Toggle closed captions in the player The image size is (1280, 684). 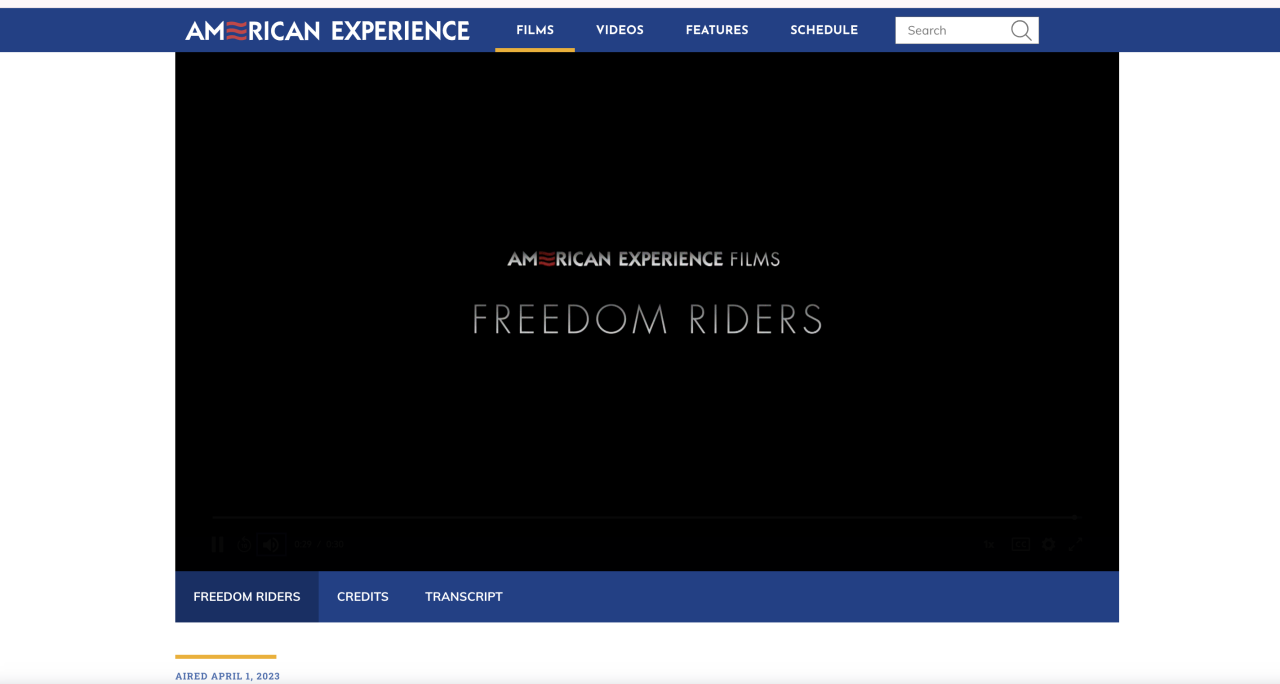pos(1020,544)
